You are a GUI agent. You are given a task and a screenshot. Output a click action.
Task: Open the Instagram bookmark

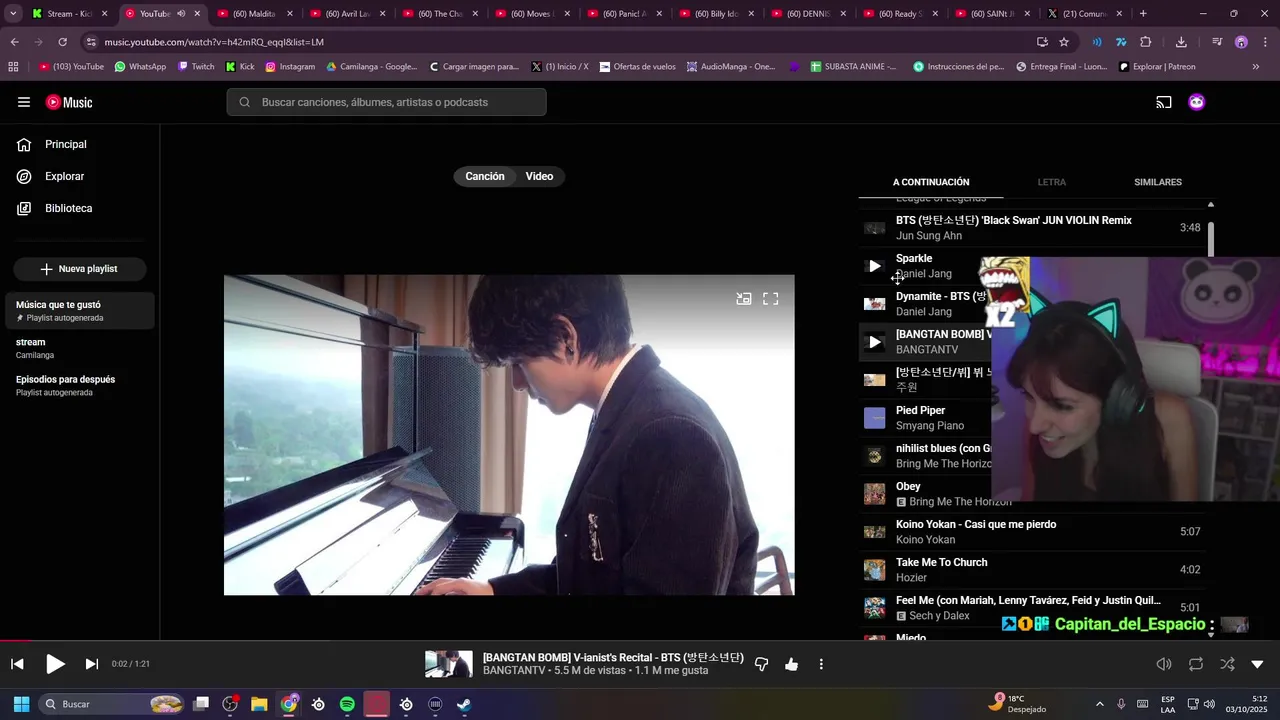pyautogui.click(x=290, y=67)
